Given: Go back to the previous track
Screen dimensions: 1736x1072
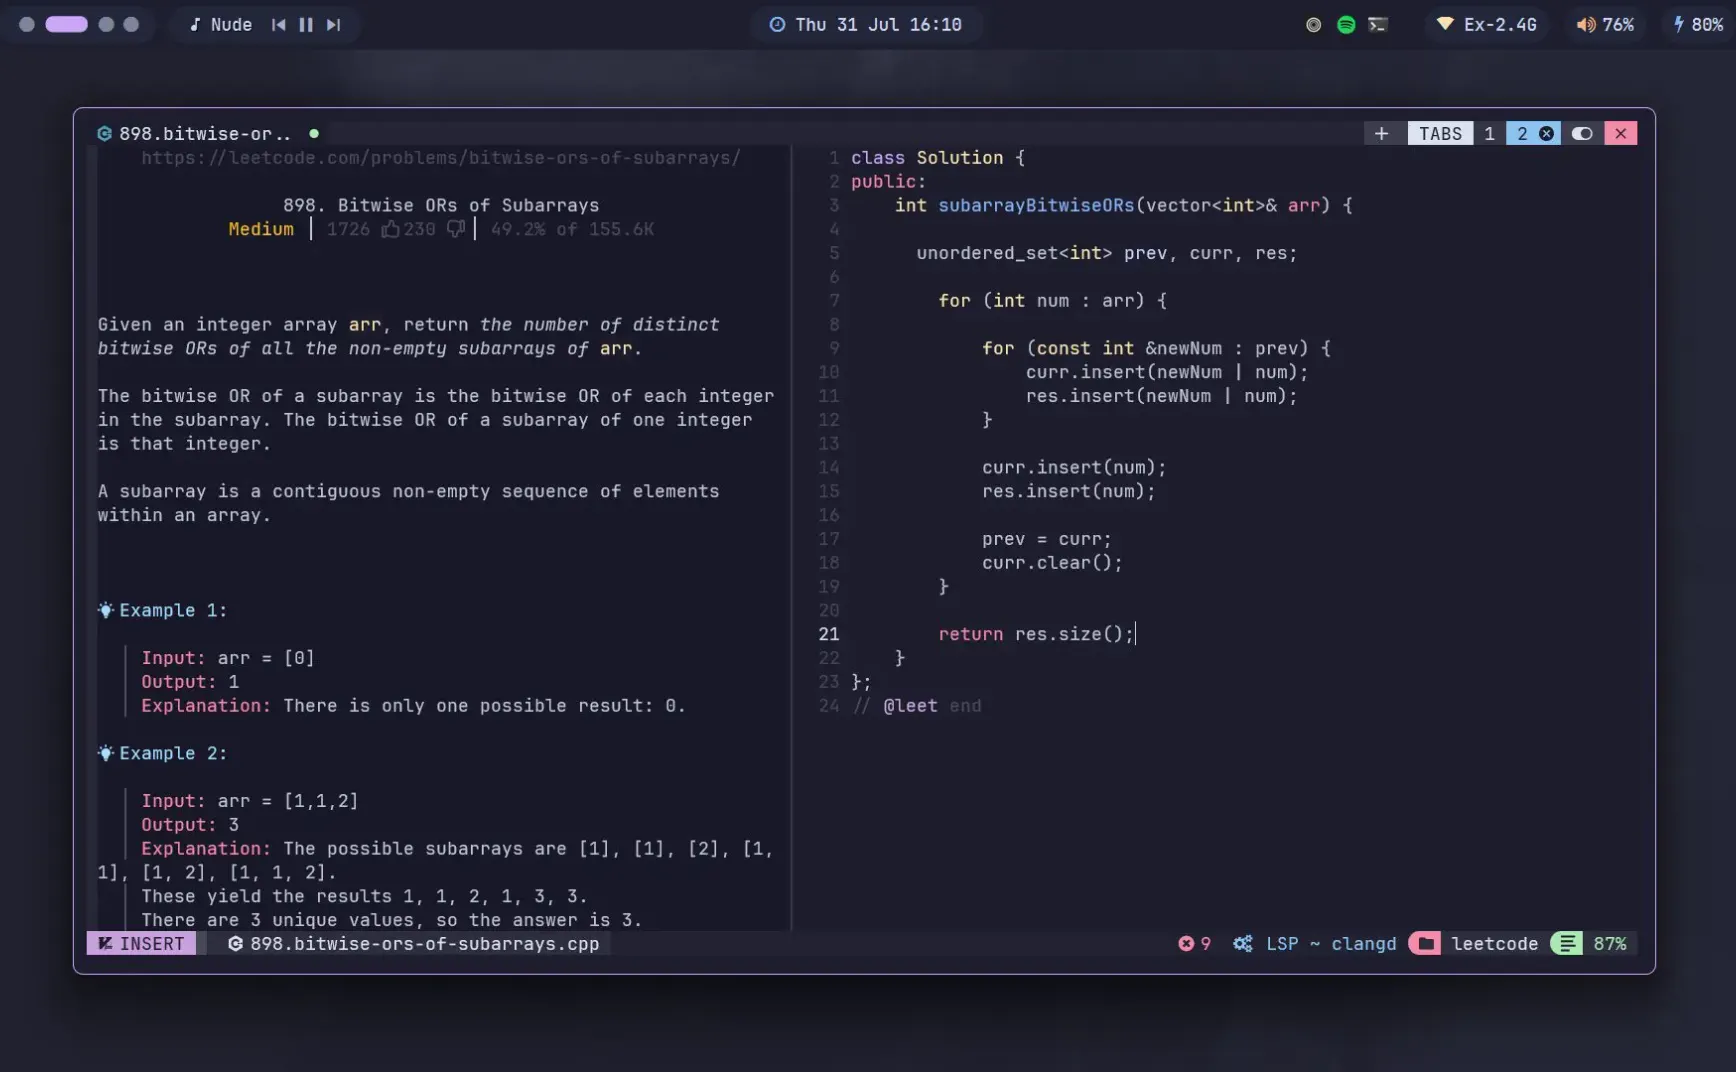Looking at the screenshot, I should pos(278,25).
